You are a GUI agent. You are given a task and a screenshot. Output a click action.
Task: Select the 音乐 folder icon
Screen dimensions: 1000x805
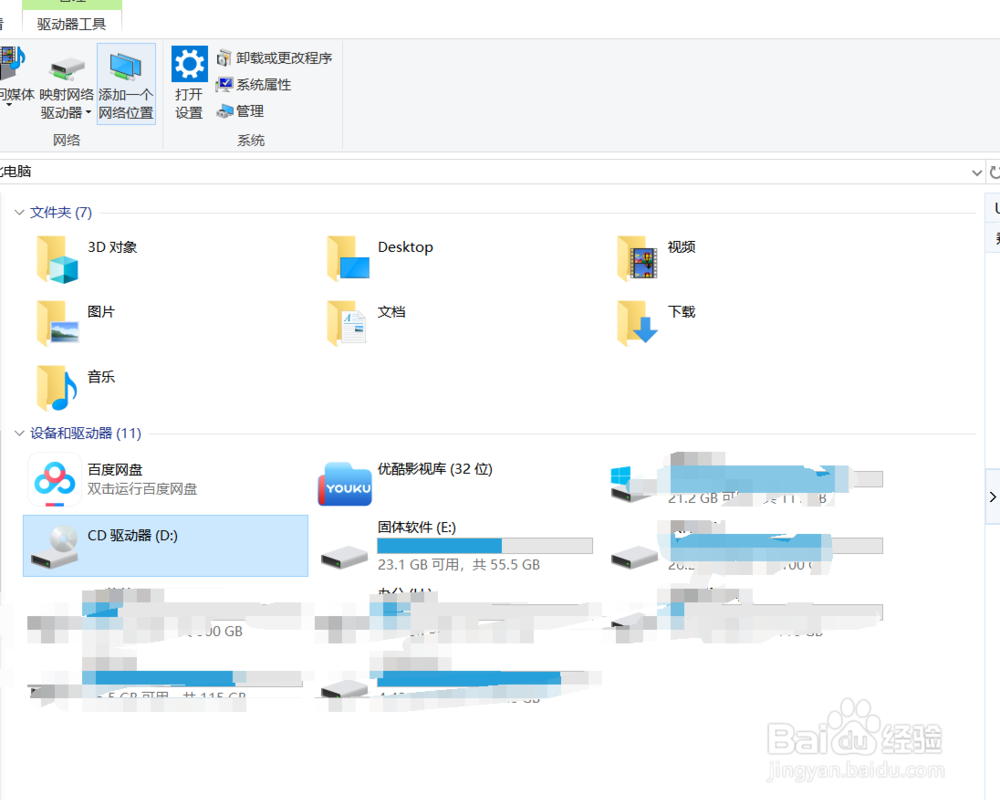coord(57,388)
